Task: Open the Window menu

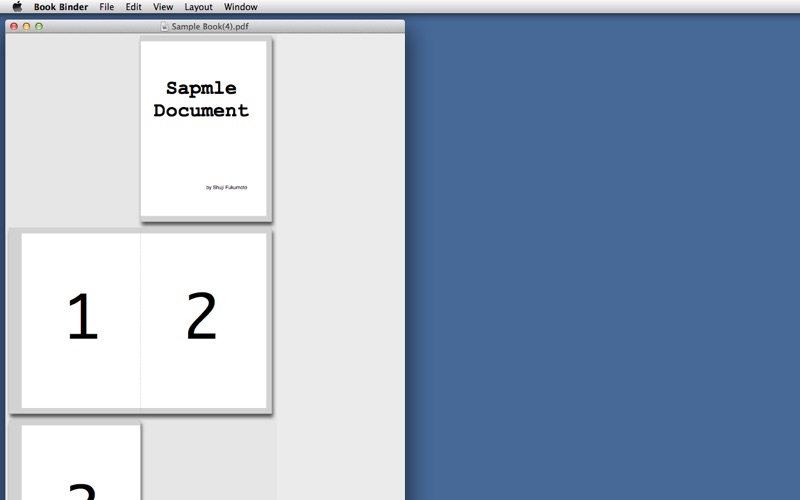Action: click(240, 7)
